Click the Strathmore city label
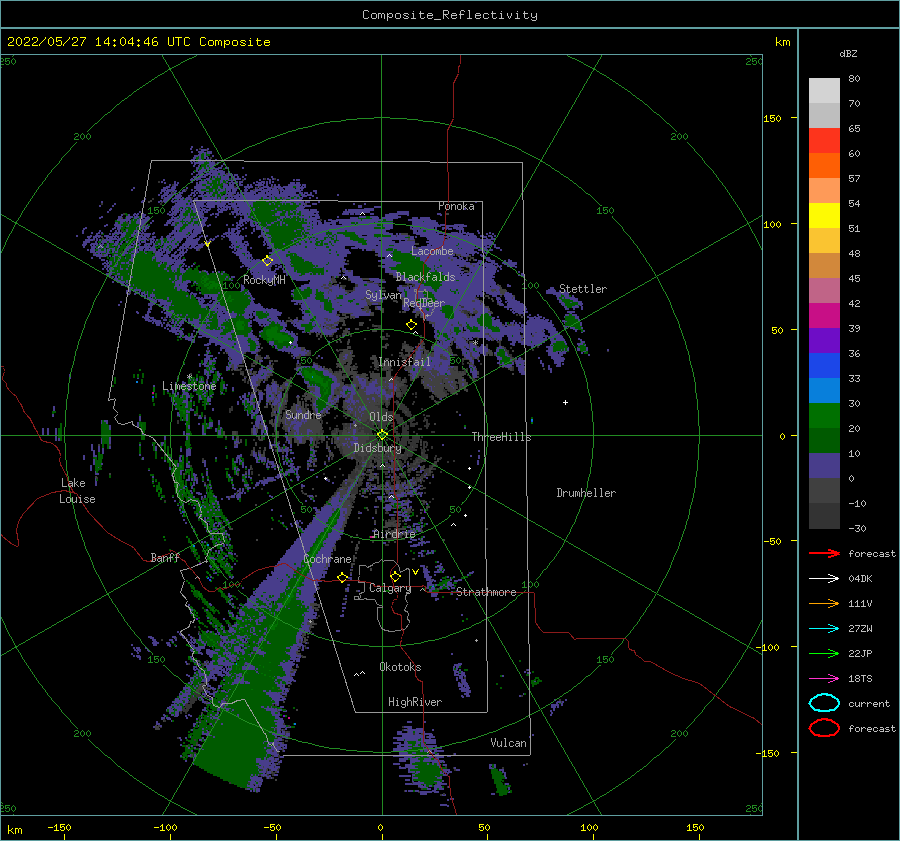Screen dimensions: 900x841 [486, 592]
